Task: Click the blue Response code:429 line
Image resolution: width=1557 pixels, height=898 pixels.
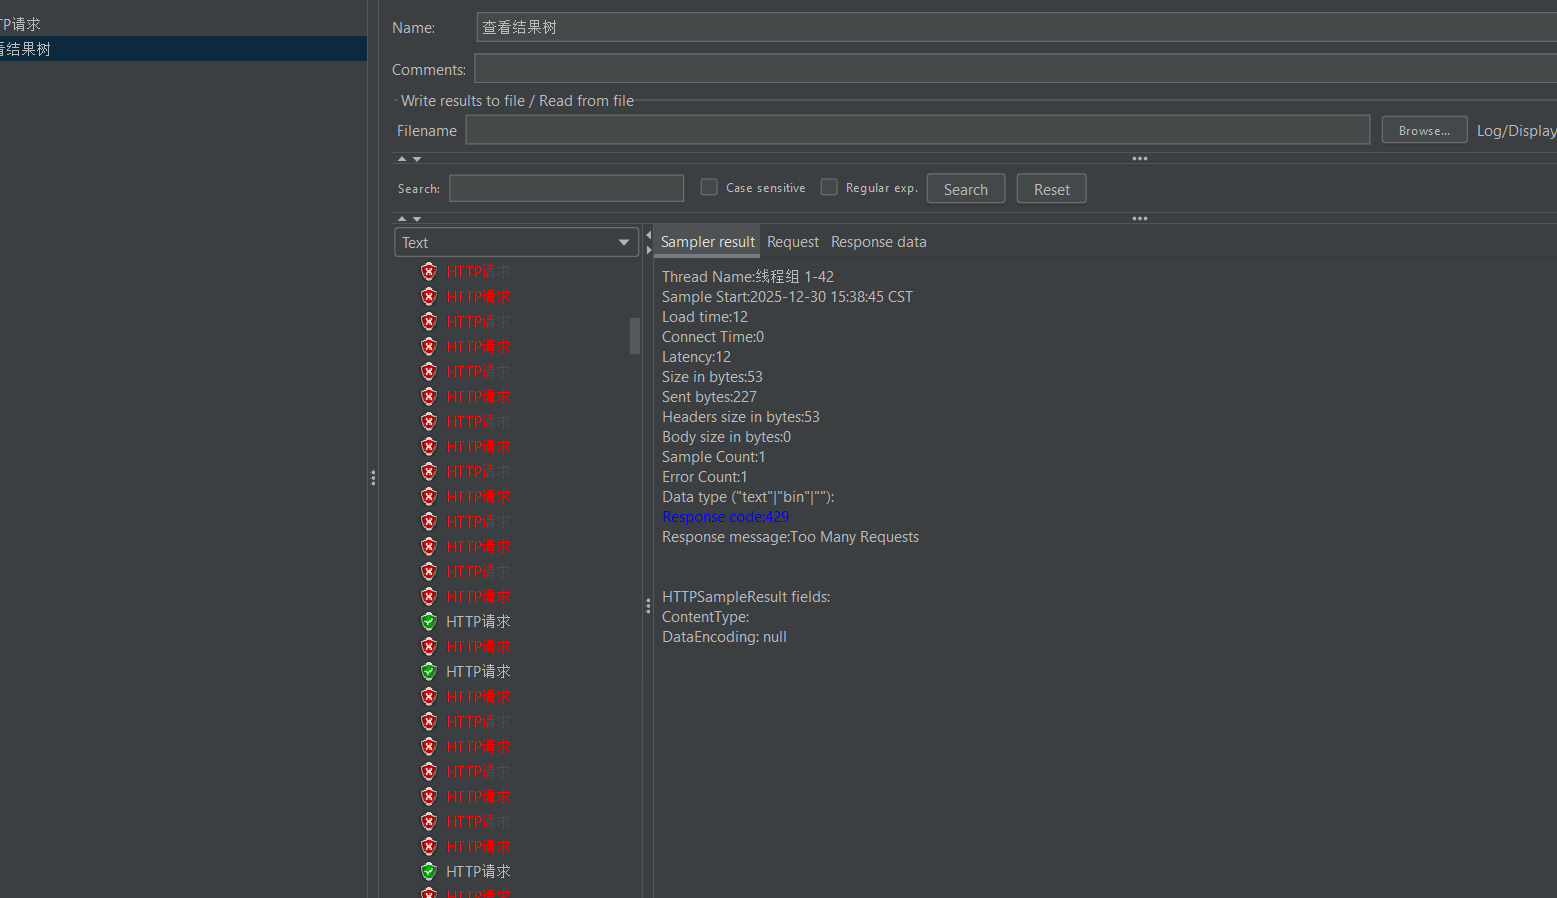Action: [x=725, y=517]
